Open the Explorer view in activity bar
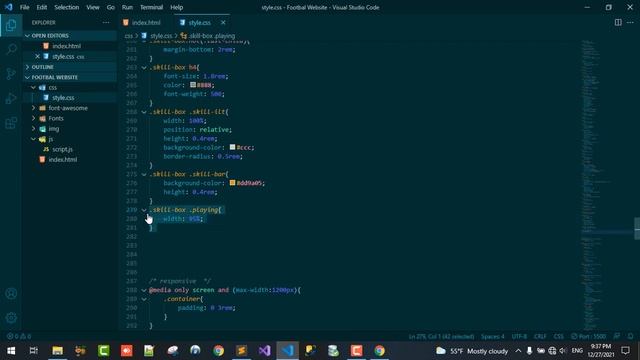This screenshot has height=360, width=640. click(x=11, y=25)
